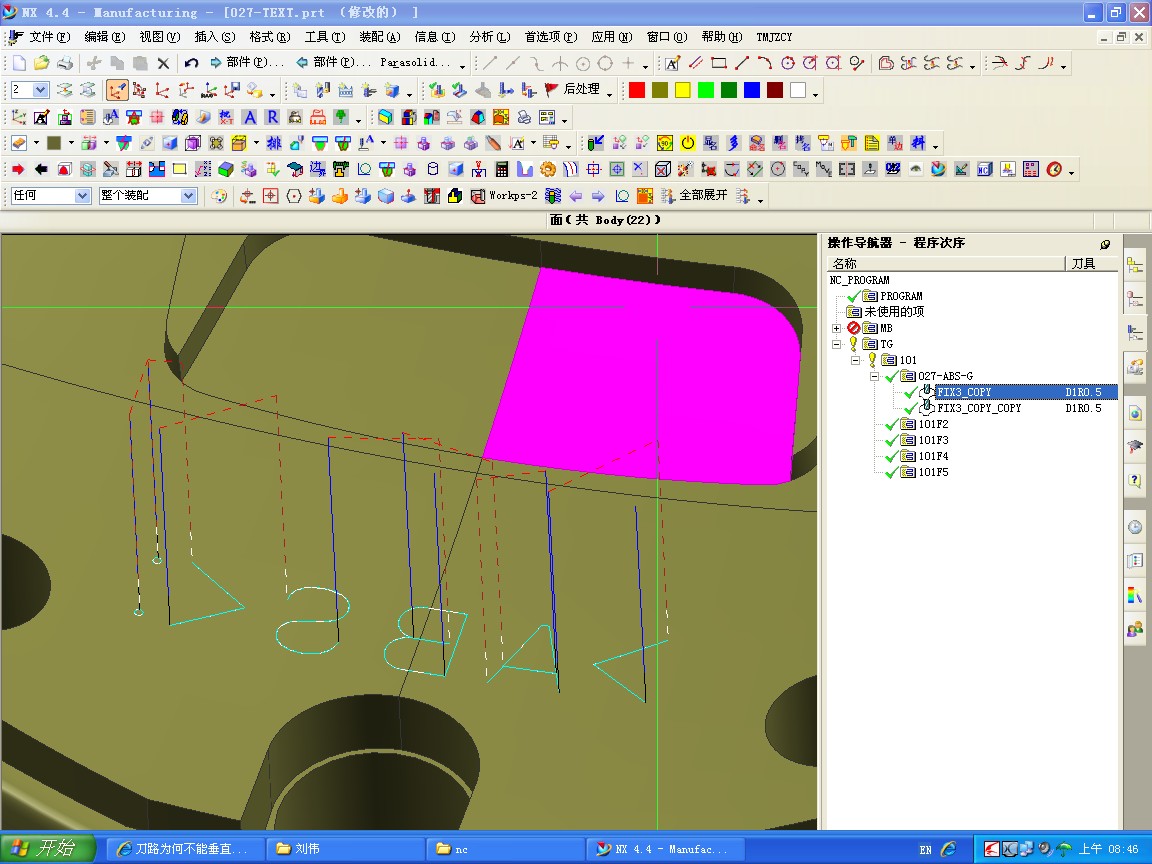Screen dimensions: 1152x864
Task: Click the 全部展开 expand all button
Action: [695, 195]
